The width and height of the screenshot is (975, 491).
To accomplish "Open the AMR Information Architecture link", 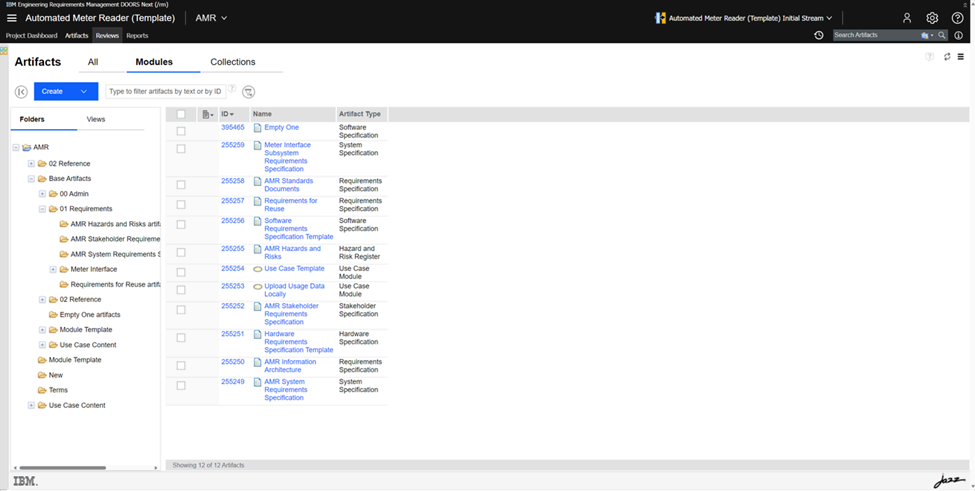I will (290, 366).
